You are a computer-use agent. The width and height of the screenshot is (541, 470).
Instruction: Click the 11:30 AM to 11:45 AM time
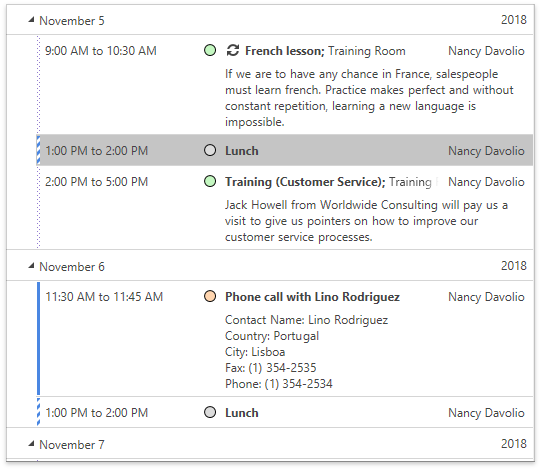click(104, 297)
